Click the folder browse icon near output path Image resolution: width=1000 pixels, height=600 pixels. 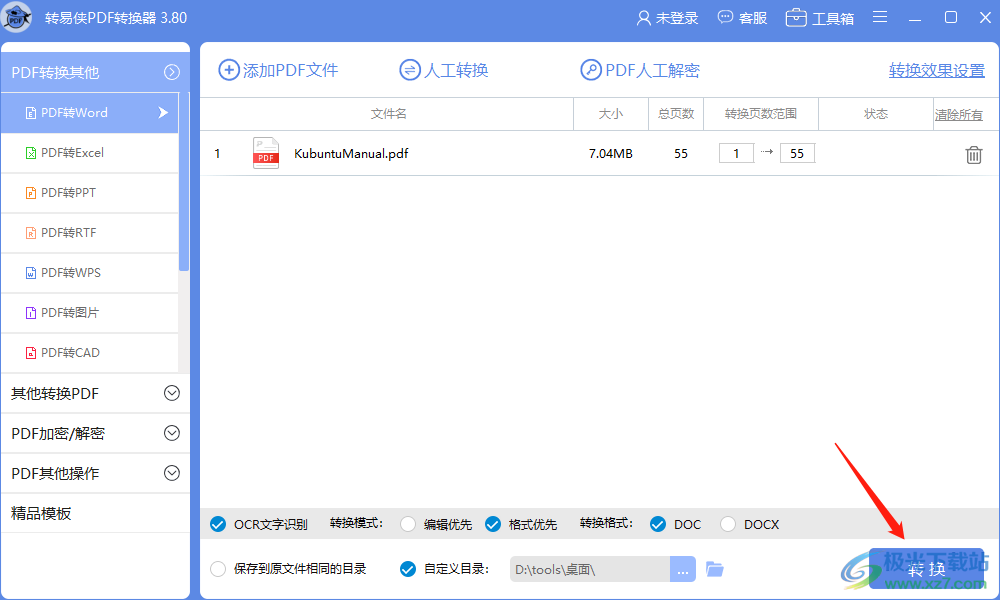[715, 568]
